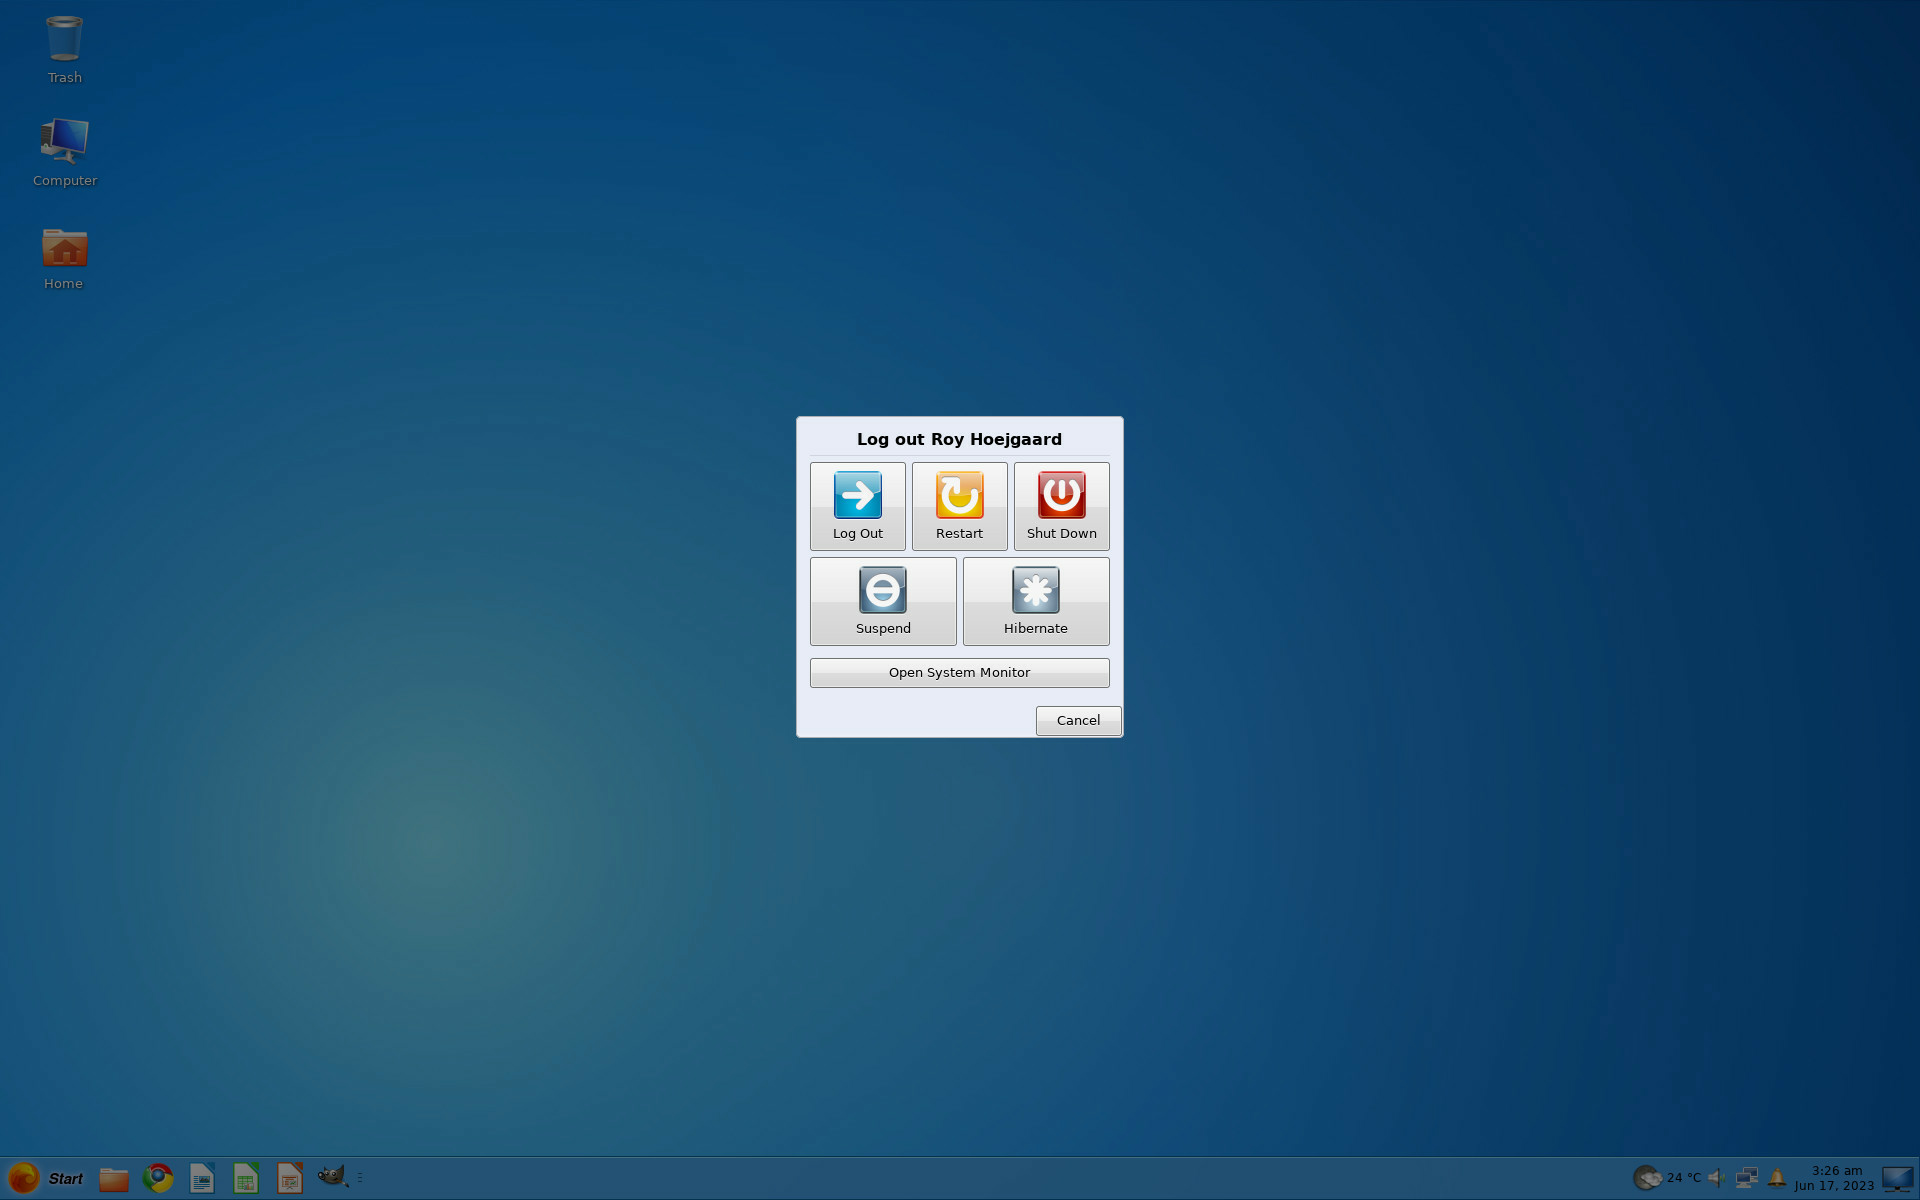1920x1200 pixels.
Task: Click the weather applet showing 24 °C
Action: [x=1667, y=1178]
